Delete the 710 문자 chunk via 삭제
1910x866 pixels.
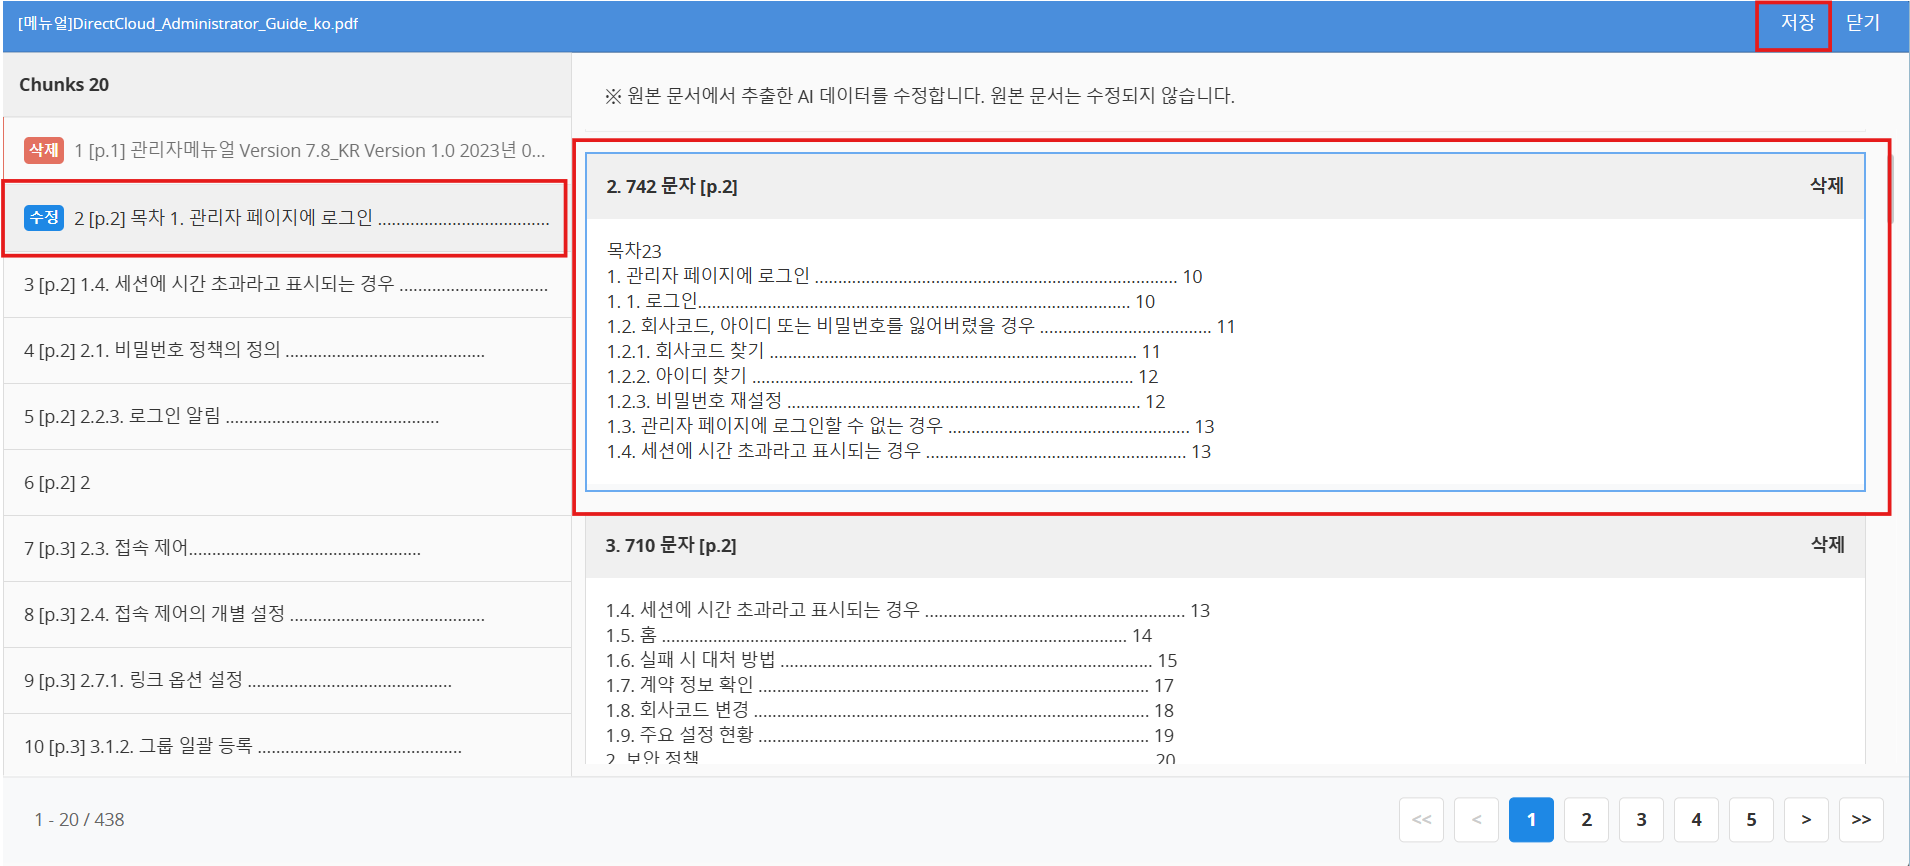pyautogui.click(x=1827, y=545)
